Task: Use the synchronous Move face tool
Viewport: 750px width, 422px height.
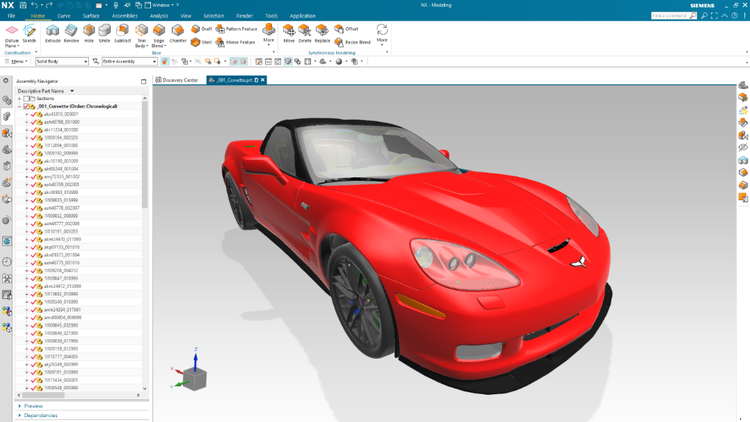Action: coord(289,33)
